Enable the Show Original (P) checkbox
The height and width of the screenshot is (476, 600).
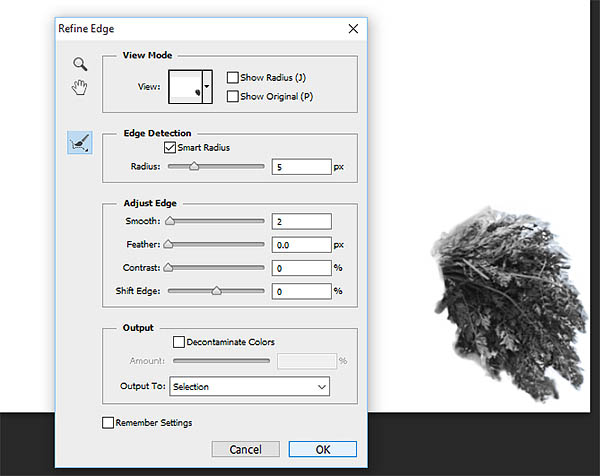click(x=232, y=96)
